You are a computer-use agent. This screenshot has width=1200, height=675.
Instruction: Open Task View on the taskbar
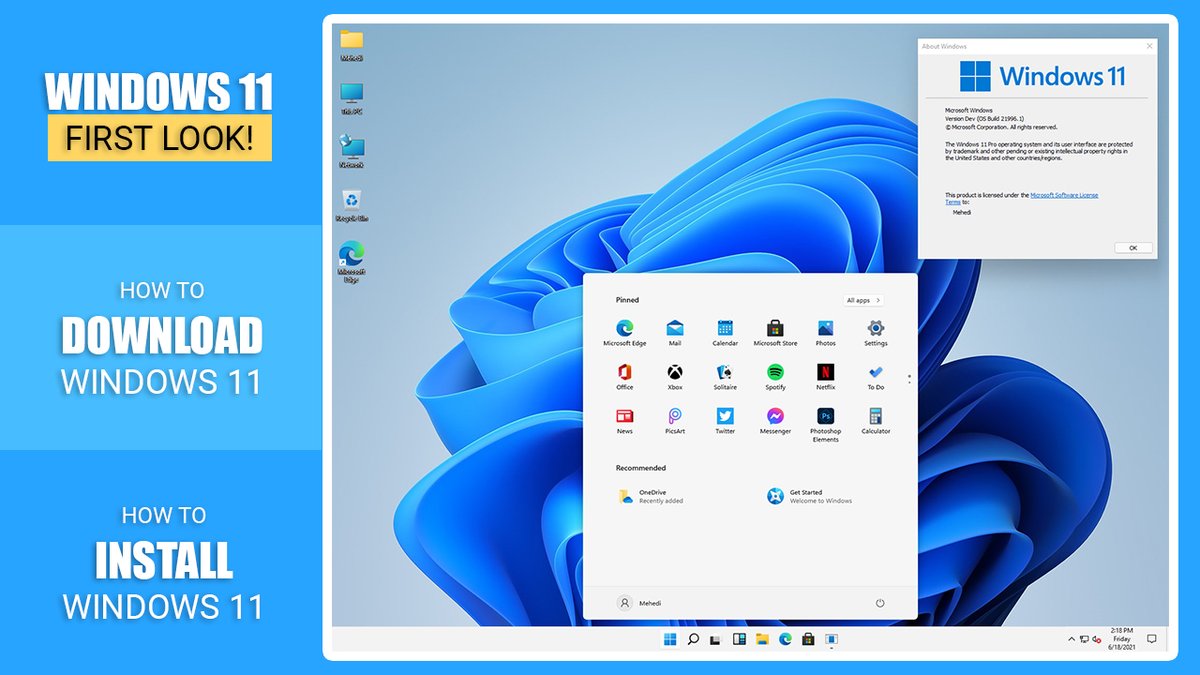pyautogui.click(x=716, y=639)
